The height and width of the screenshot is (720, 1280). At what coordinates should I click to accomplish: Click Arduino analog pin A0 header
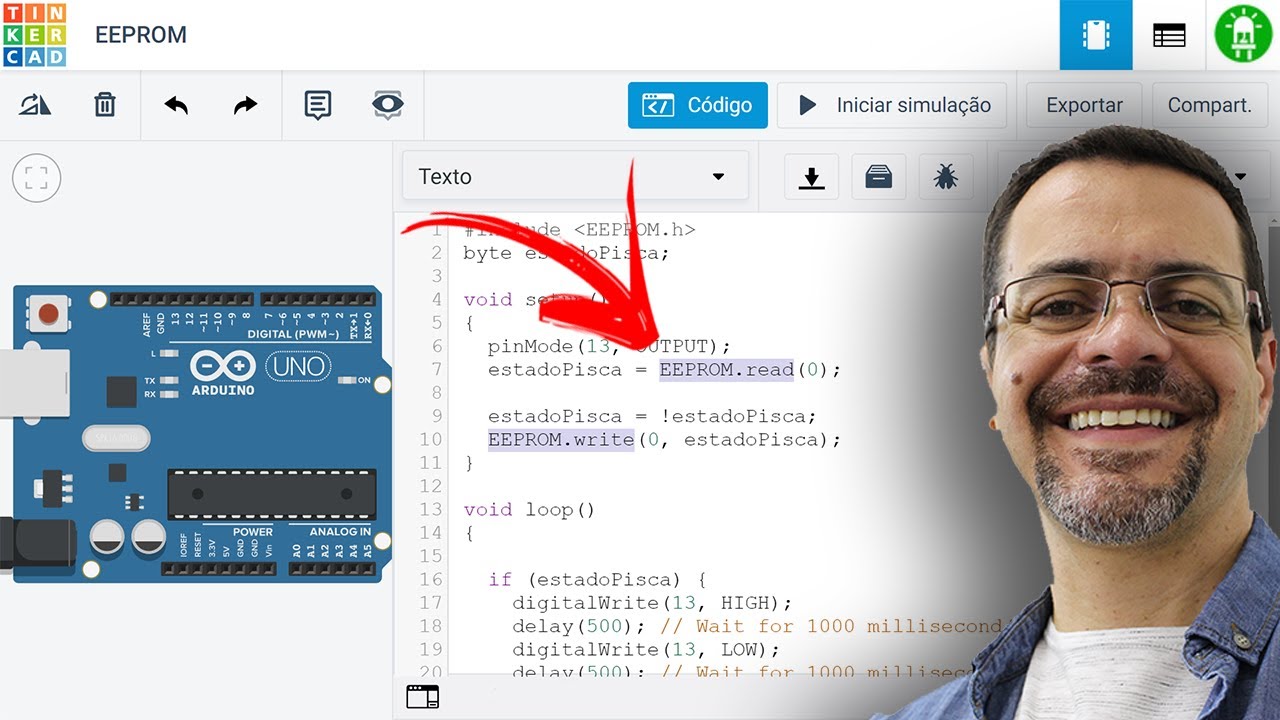click(x=297, y=568)
